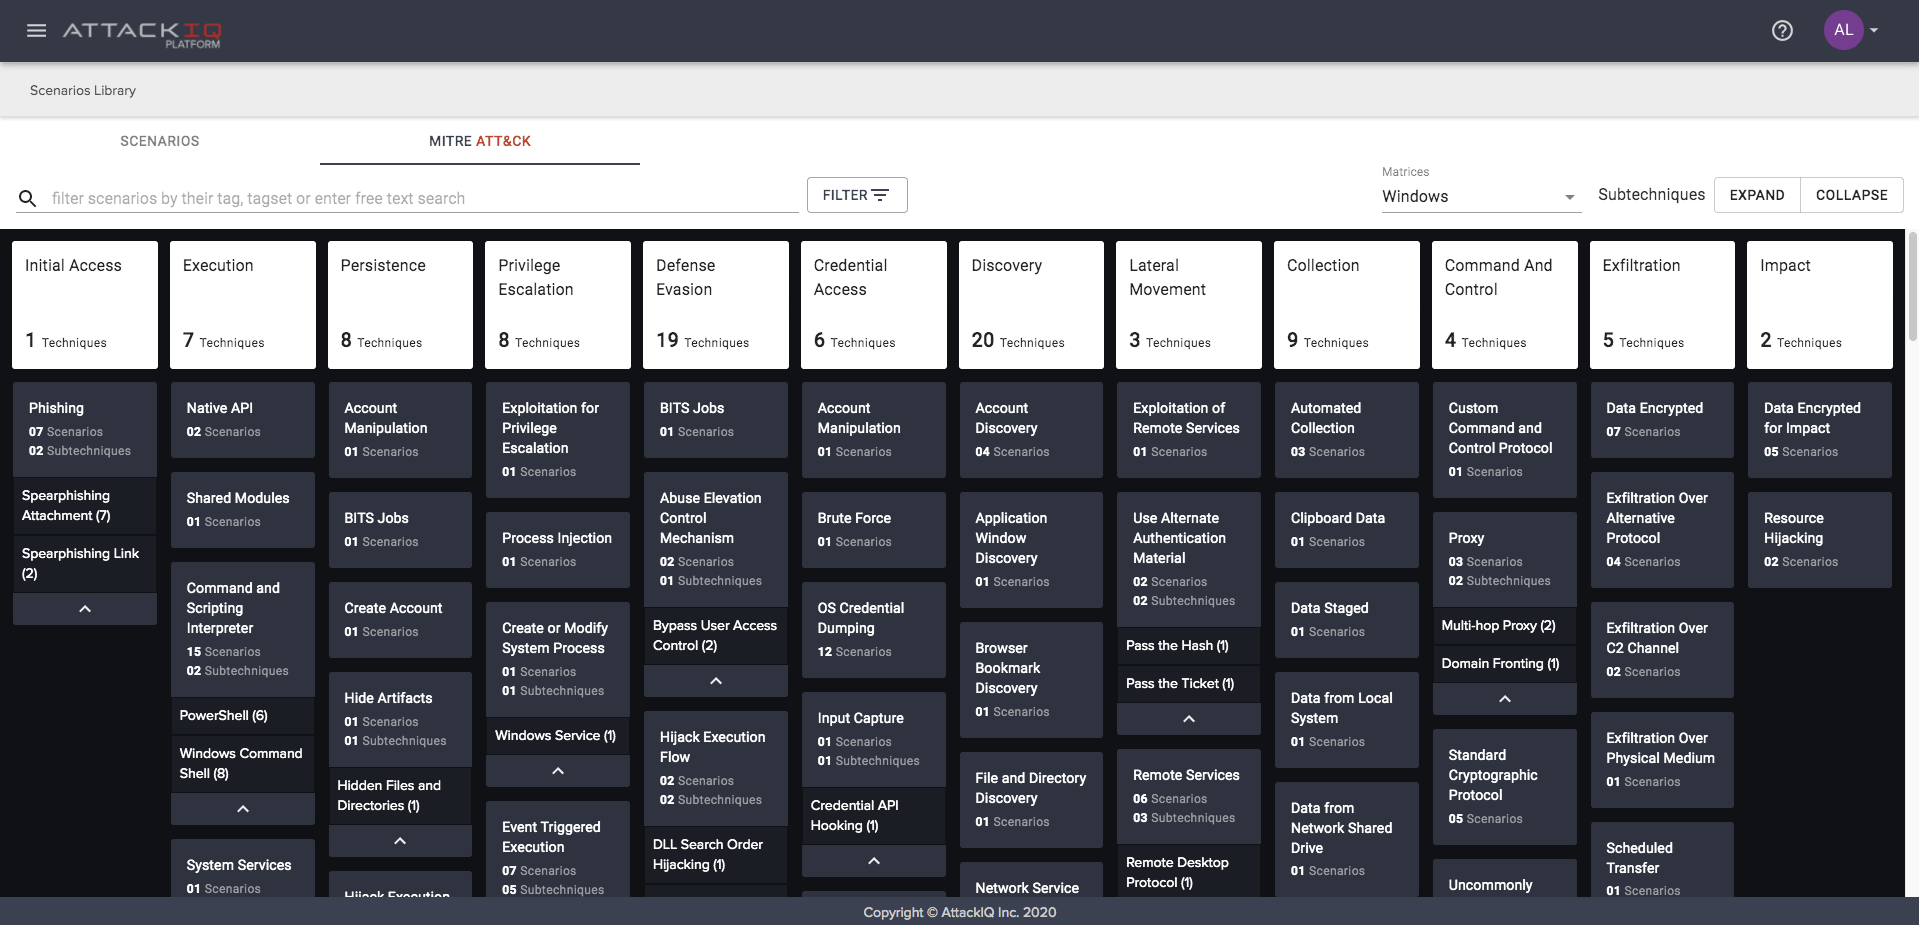Select the MITRE ATT&CK tab
The image size is (1919, 925).
coord(479,141)
